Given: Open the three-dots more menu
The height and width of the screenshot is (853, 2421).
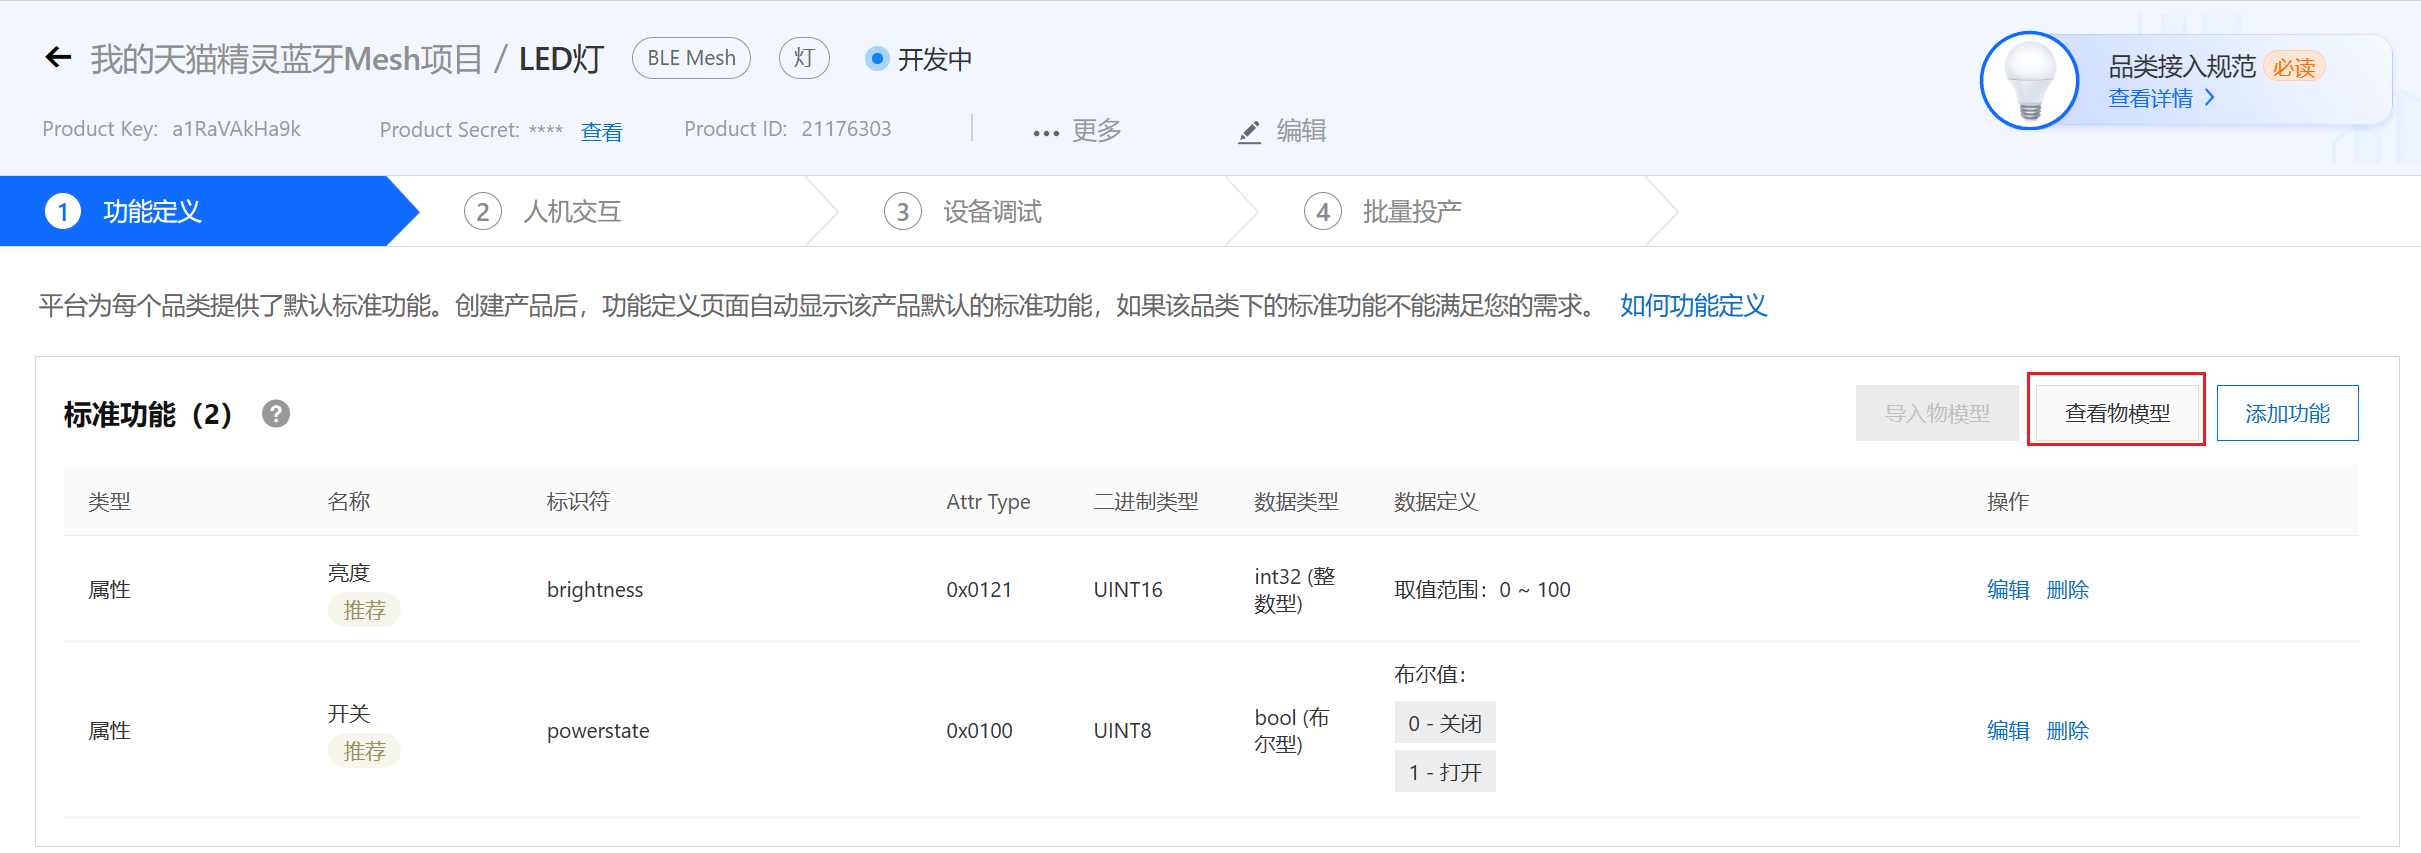Looking at the screenshot, I should (x=1046, y=132).
